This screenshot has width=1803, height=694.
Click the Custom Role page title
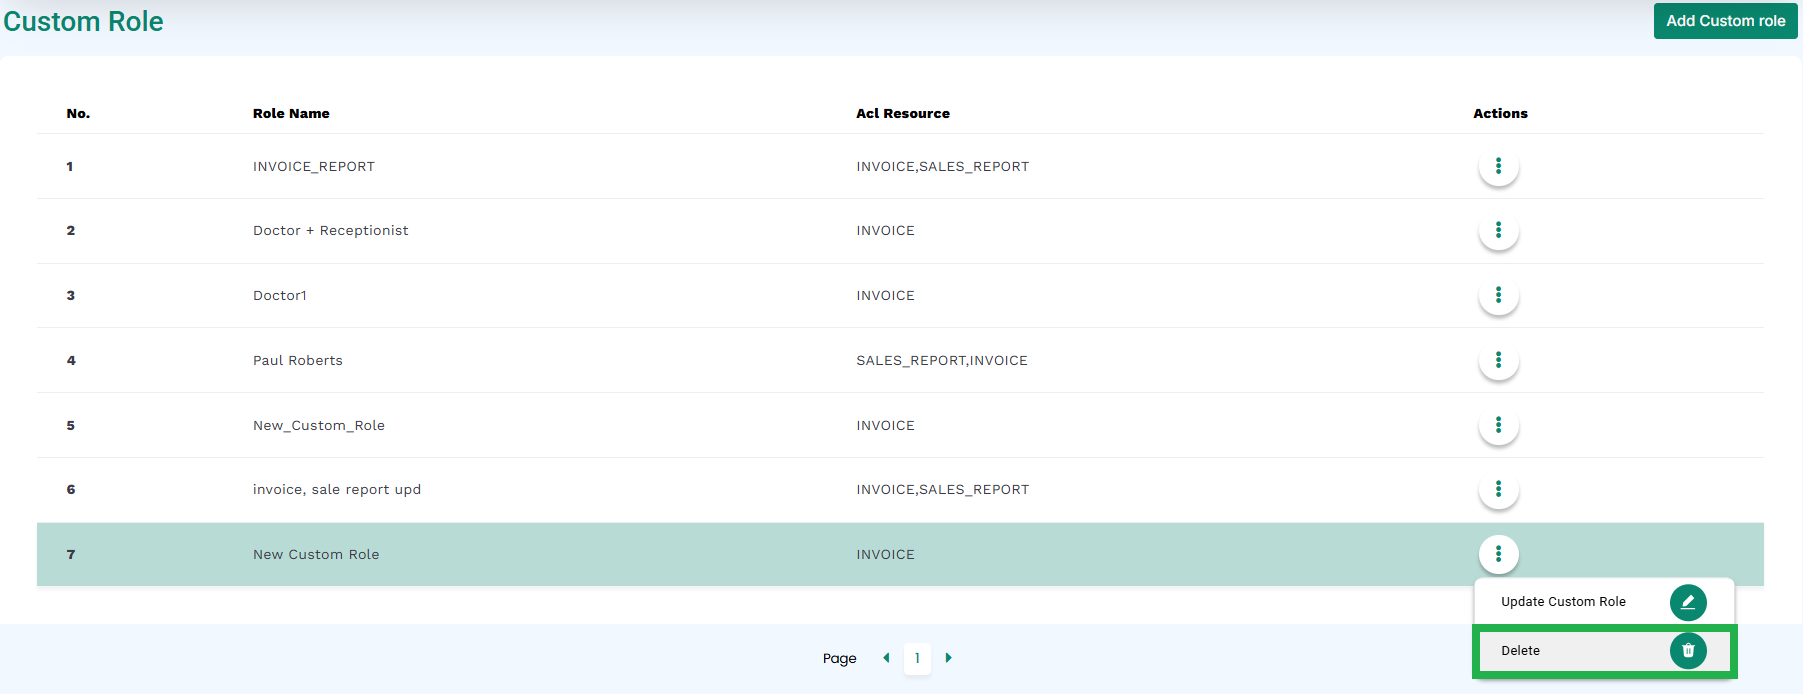tap(84, 22)
